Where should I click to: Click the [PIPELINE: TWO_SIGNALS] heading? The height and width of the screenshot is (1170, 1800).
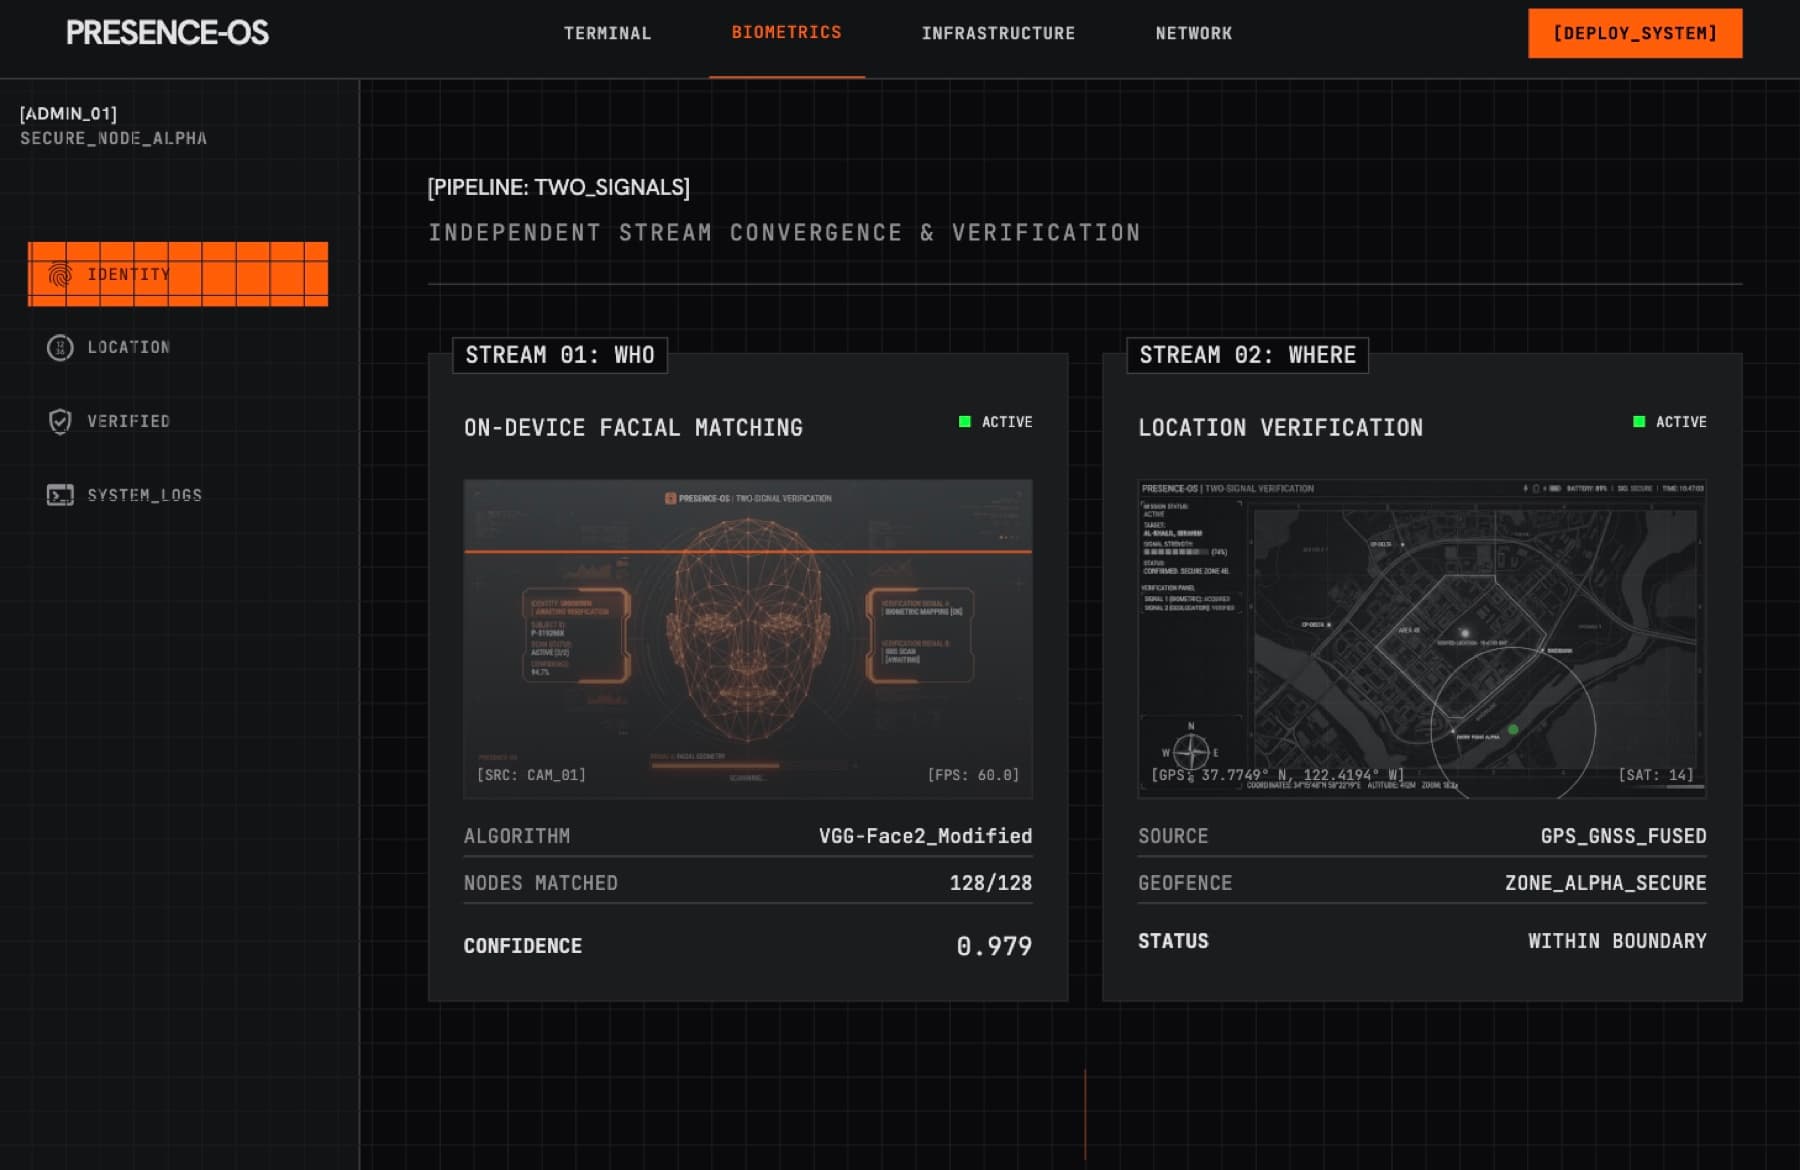558,187
